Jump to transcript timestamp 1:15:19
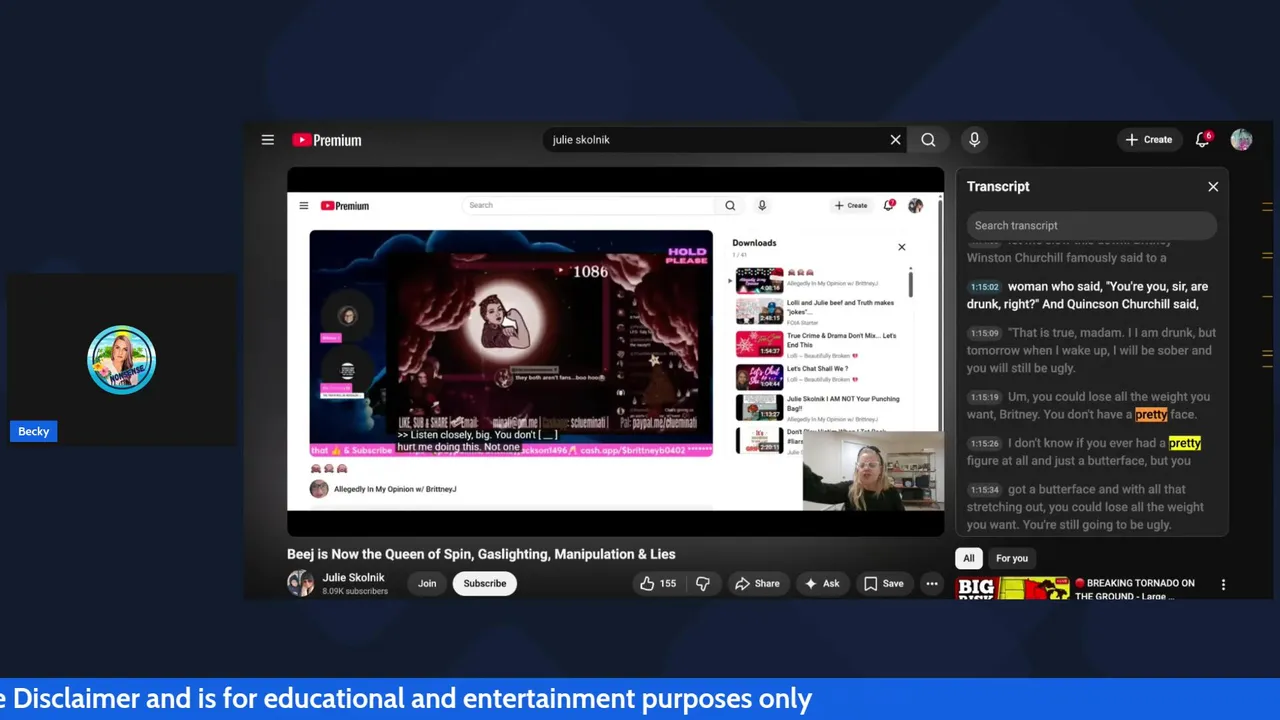 985,397
